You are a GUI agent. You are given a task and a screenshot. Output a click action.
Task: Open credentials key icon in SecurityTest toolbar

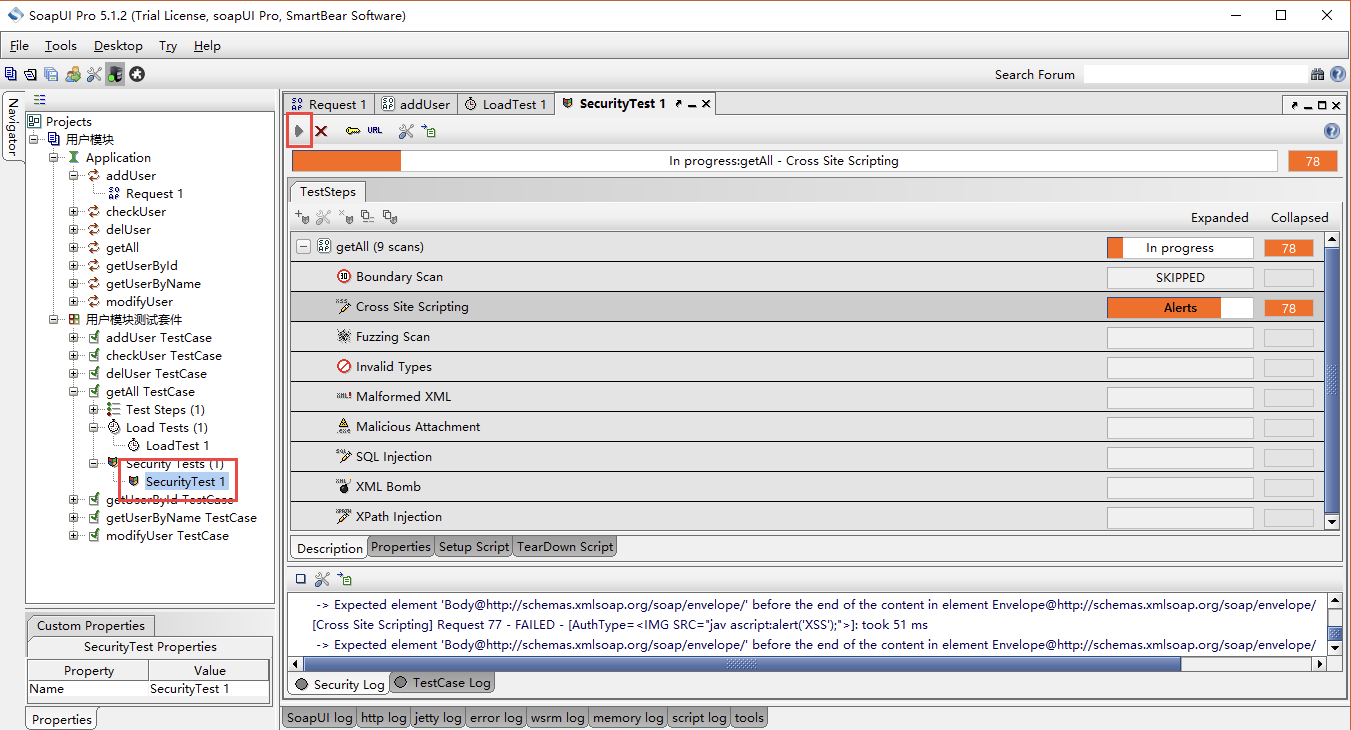pos(353,131)
